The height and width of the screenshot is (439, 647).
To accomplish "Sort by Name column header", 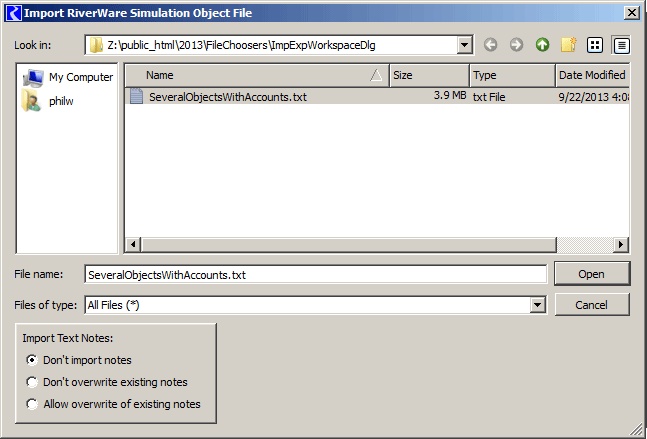I will 257,75.
